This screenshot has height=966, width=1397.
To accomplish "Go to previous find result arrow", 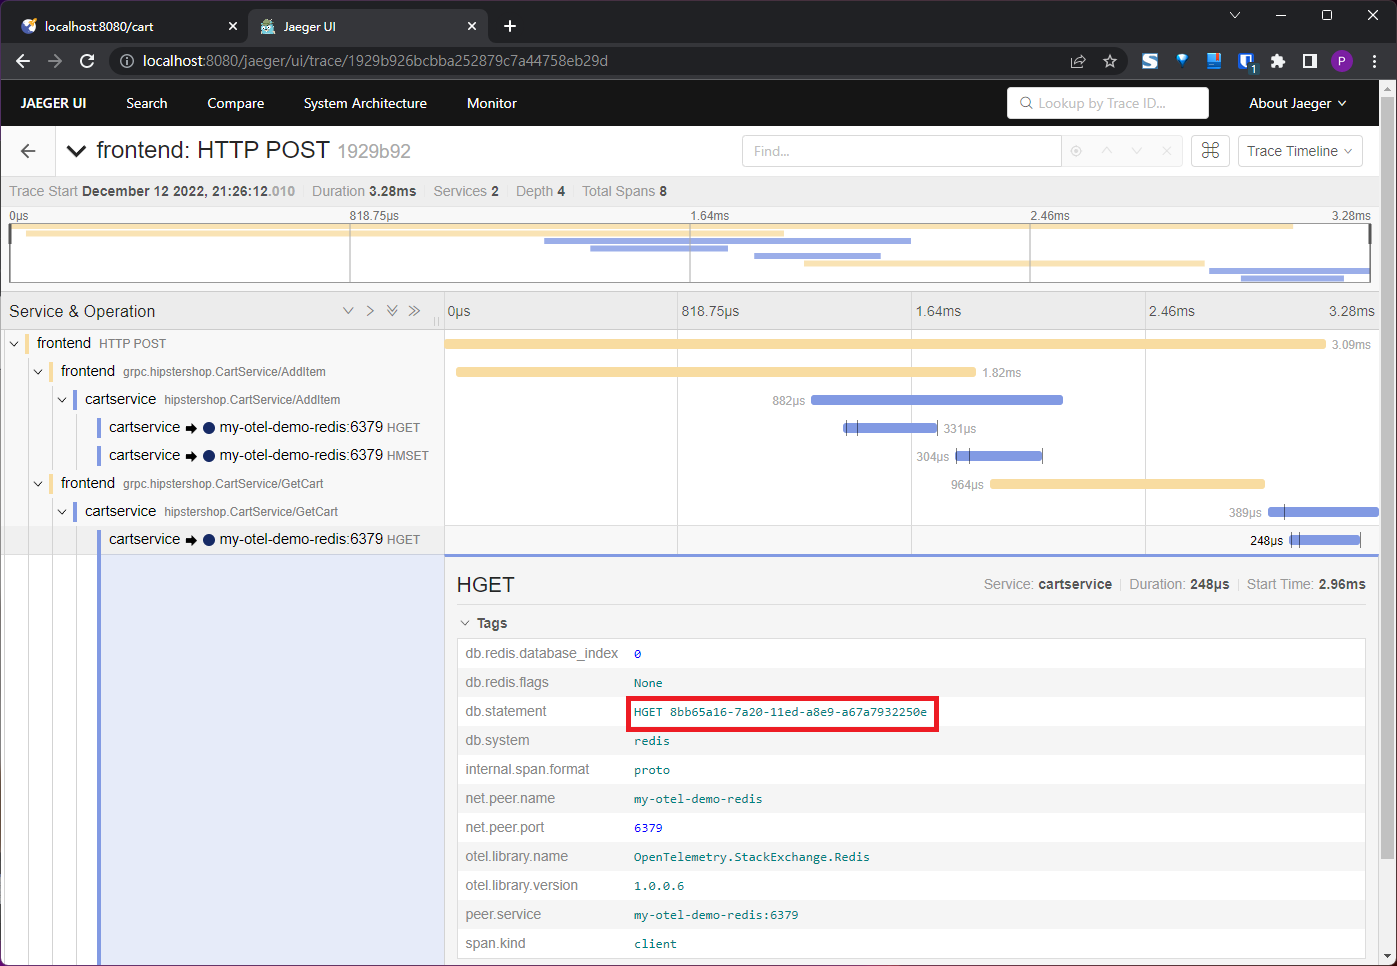I will (1106, 151).
